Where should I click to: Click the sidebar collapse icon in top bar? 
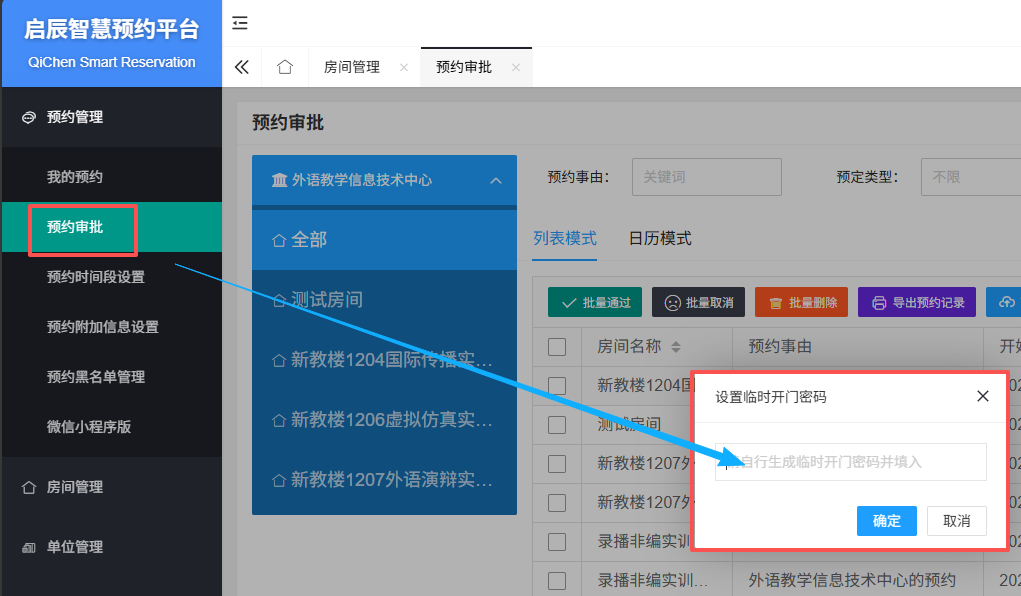tap(240, 23)
